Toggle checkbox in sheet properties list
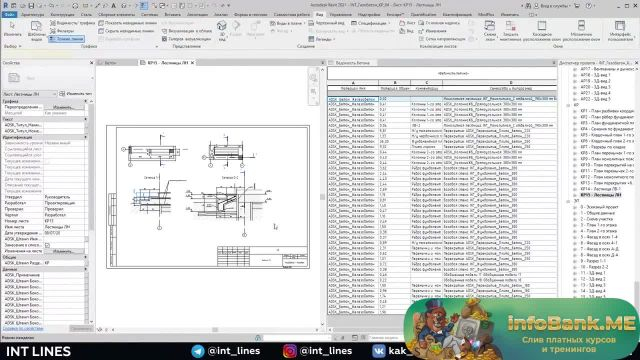640x360 pixels. pos(47,245)
